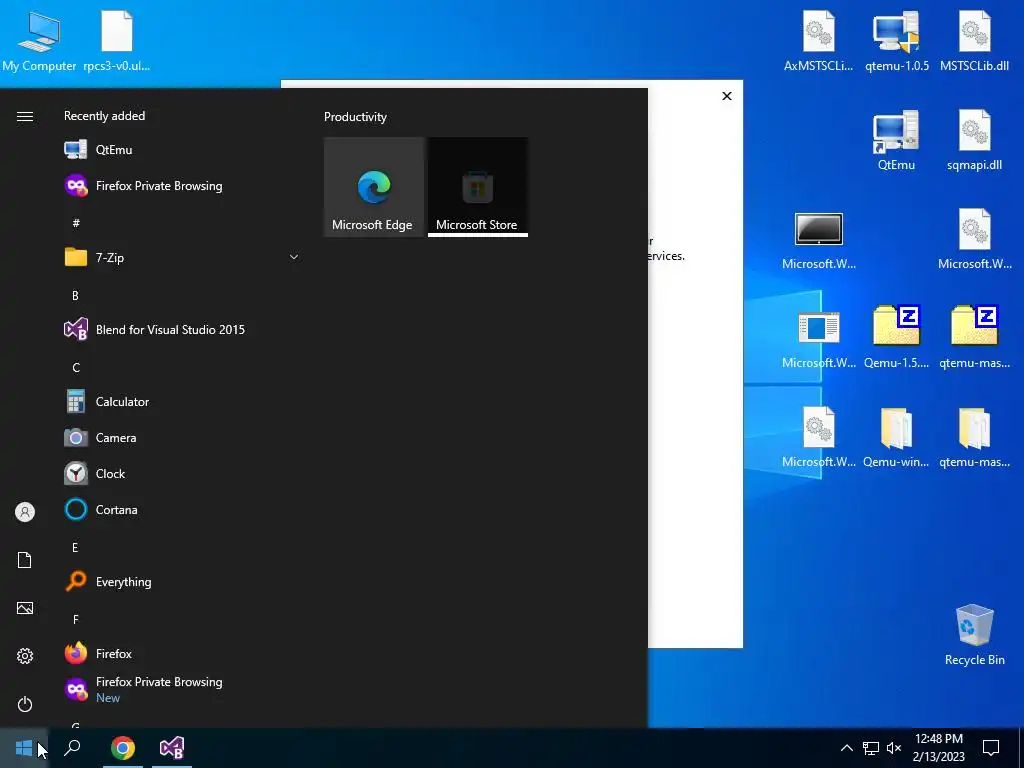Select the qtemu-1.0.5 desktop icon
Screen dimensions: 1024x768
tap(897, 40)
